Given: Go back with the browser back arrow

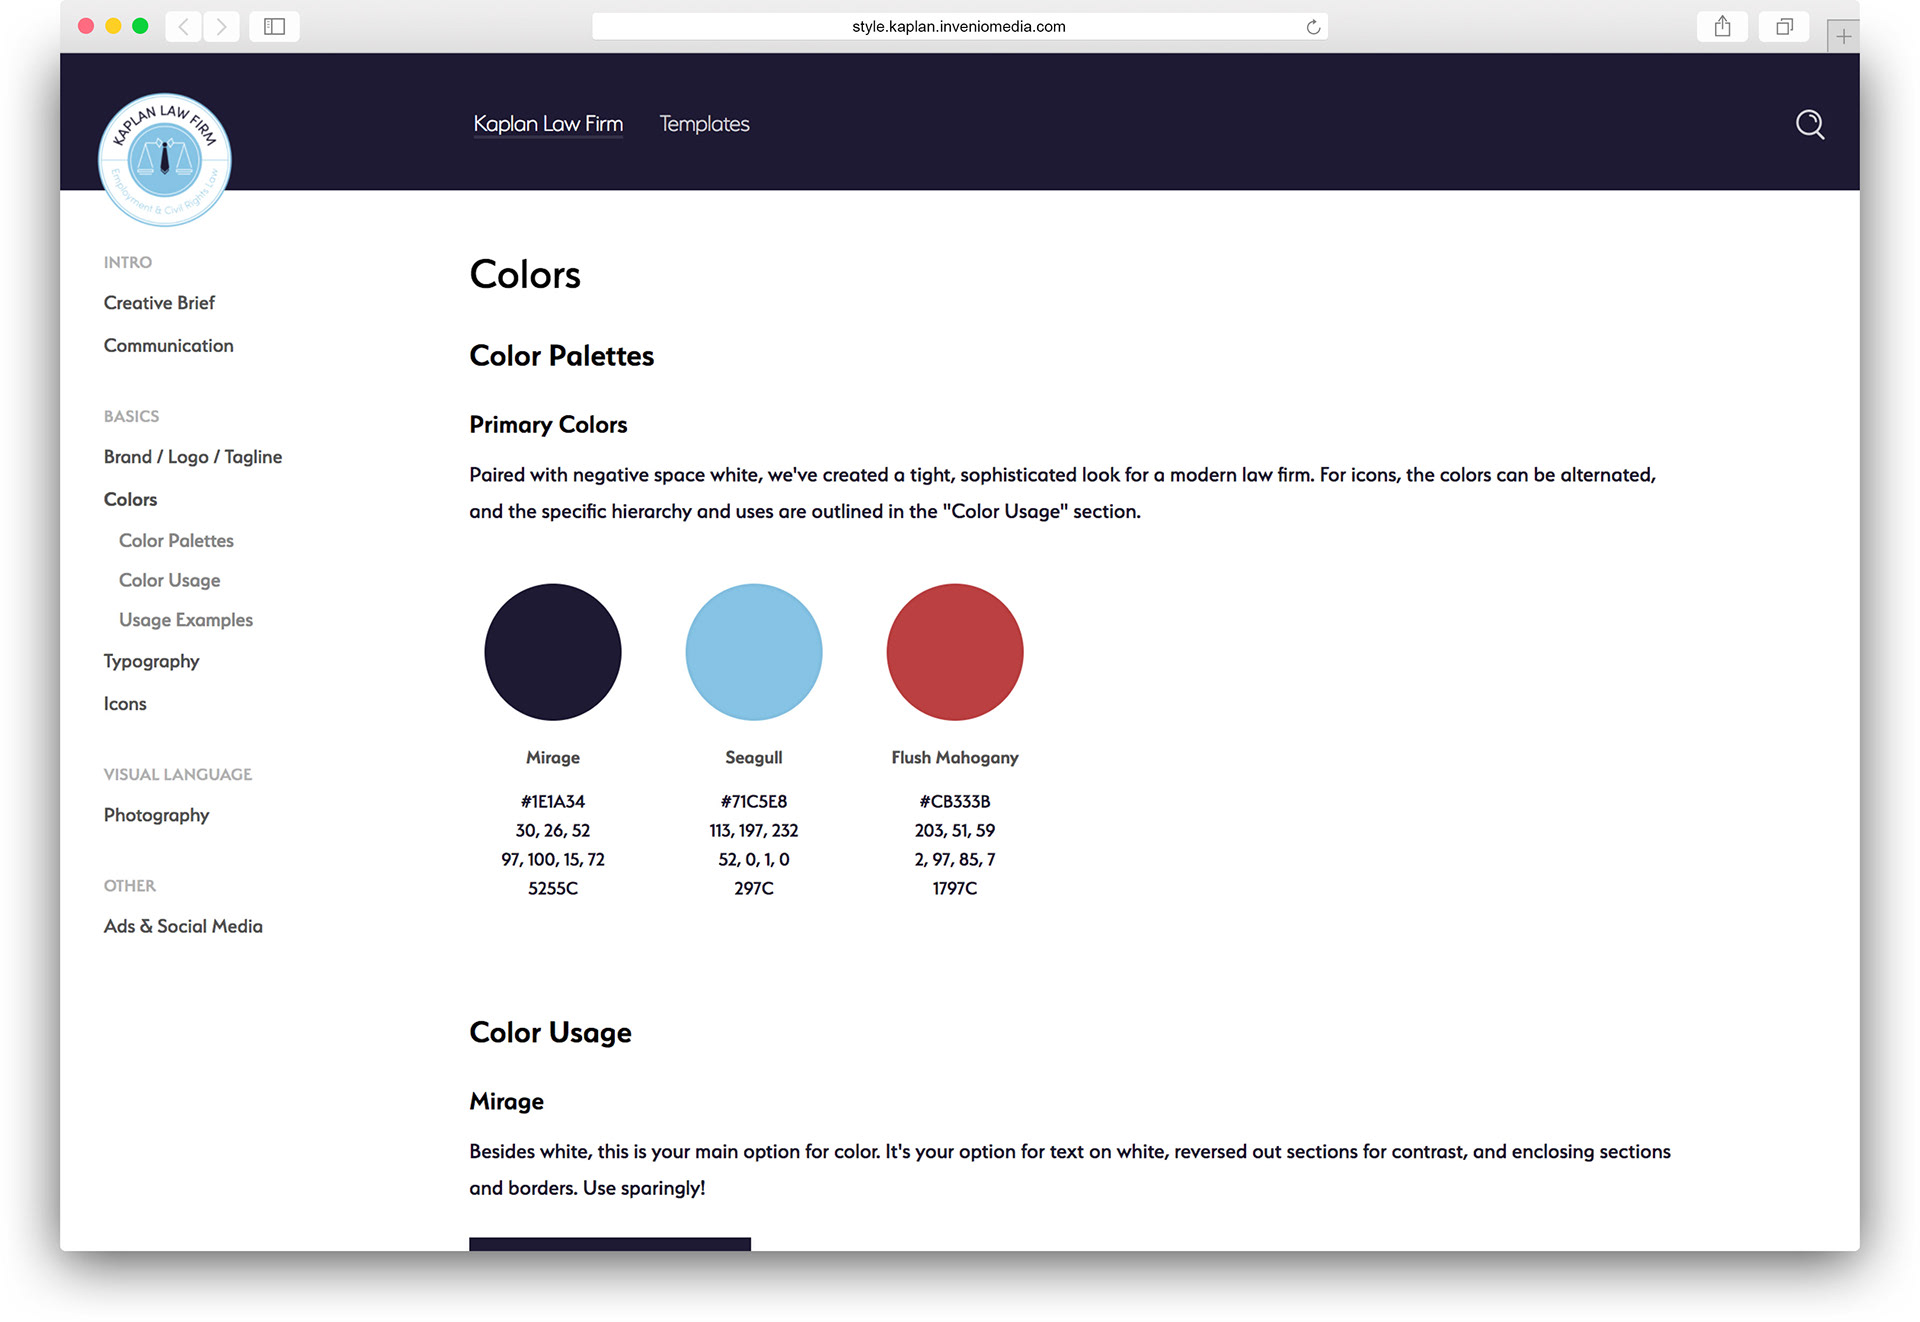Looking at the screenshot, I should click(184, 26).
